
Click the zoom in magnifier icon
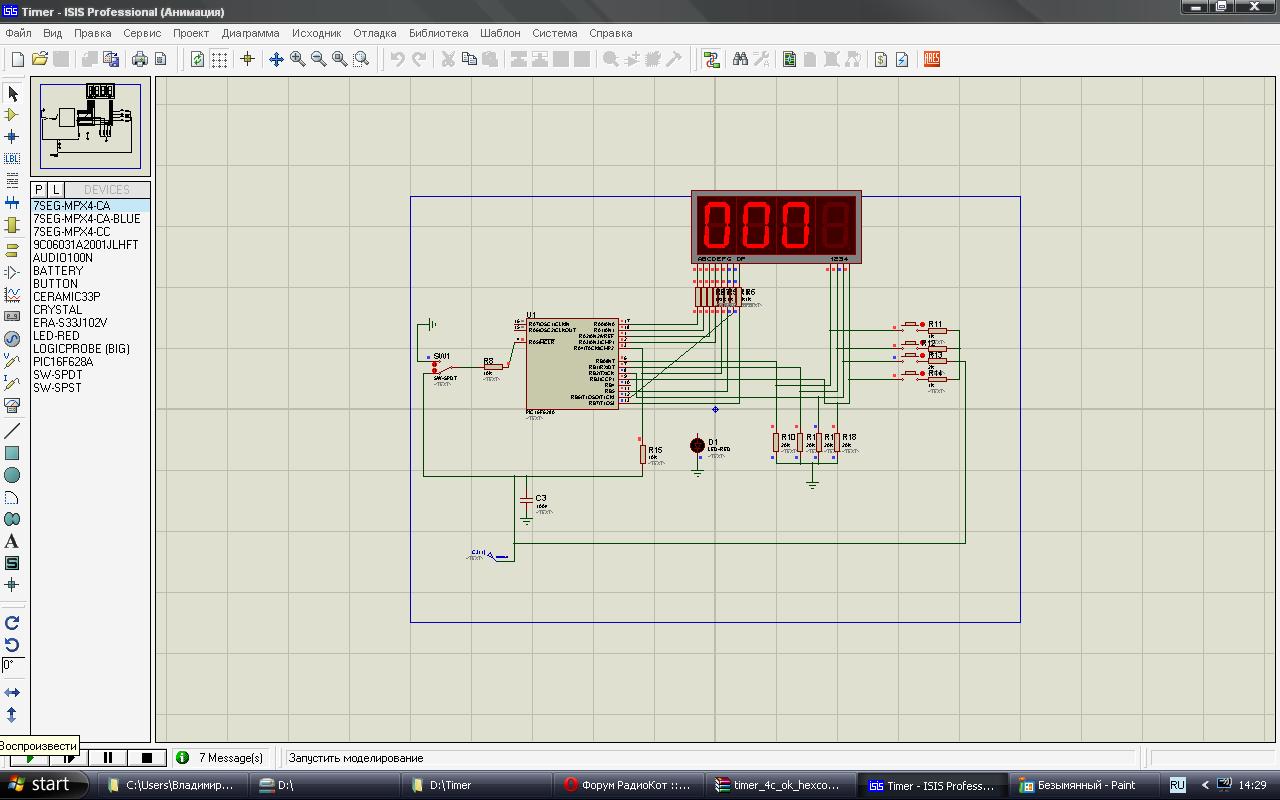pyautogui.click(x=297, y=60)
